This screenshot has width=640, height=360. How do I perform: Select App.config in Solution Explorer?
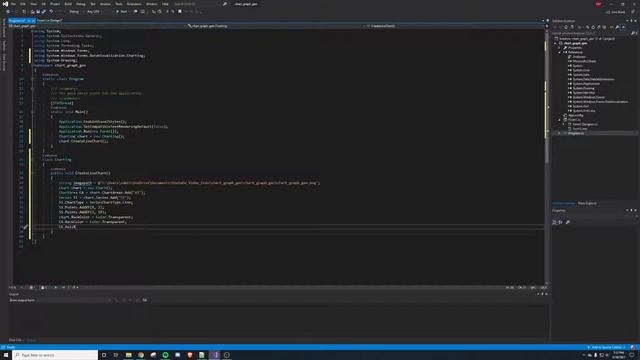pyautogui.click(x=576, y=115)
